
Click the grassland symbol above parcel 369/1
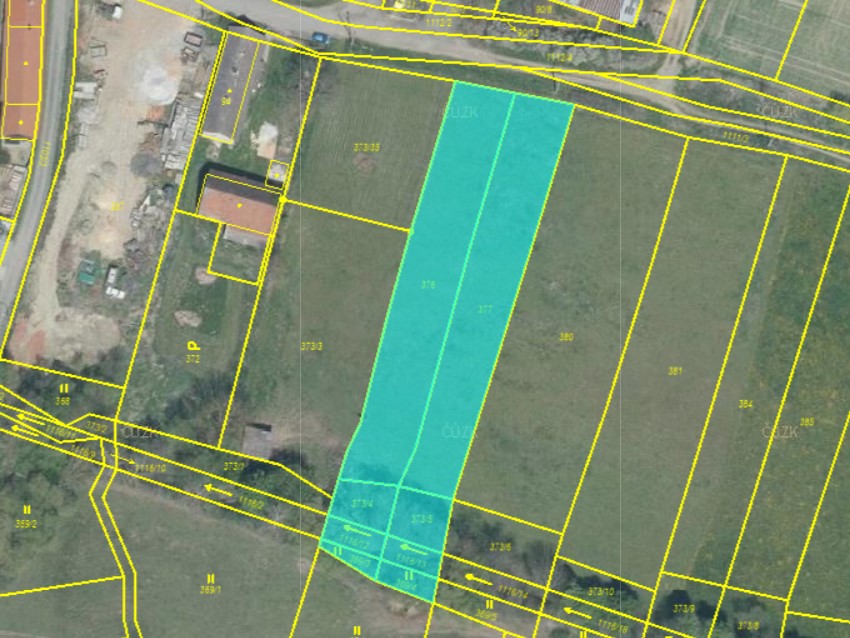210,578
